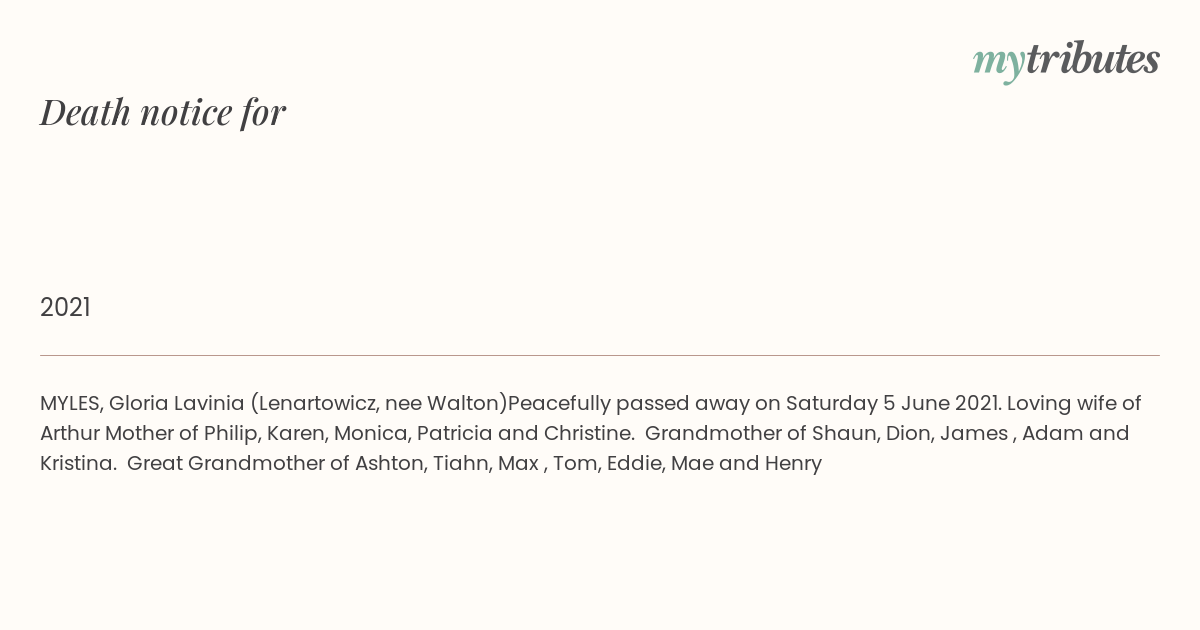Select the text "(Lenartowicz, nee Walton)"

pyautogui.click(x=379, y=404)
